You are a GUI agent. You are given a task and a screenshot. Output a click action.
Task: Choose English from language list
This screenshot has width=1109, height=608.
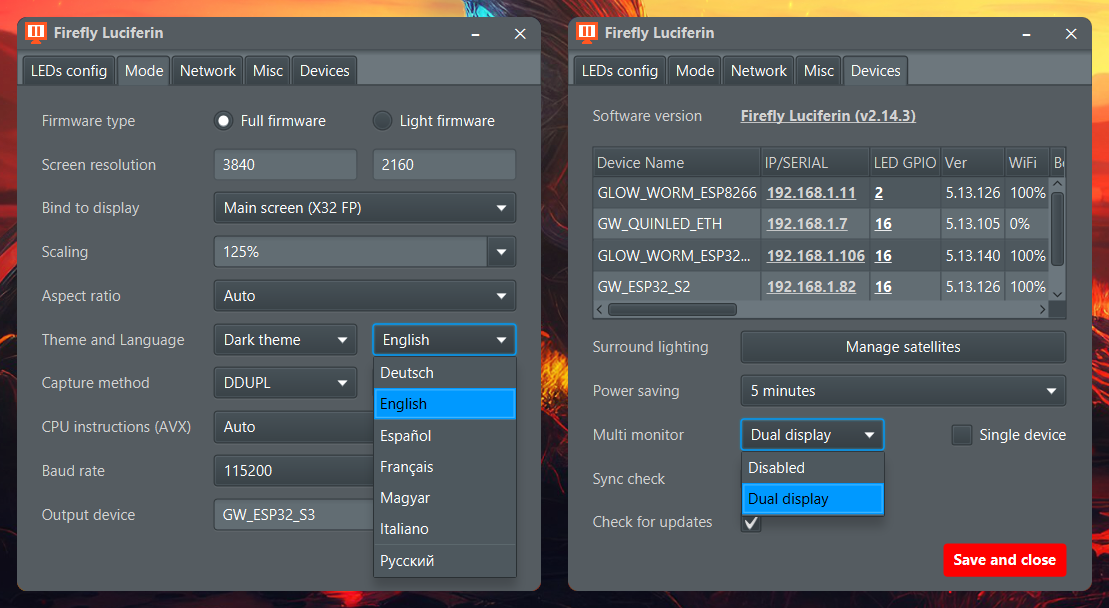click(444, 404)
